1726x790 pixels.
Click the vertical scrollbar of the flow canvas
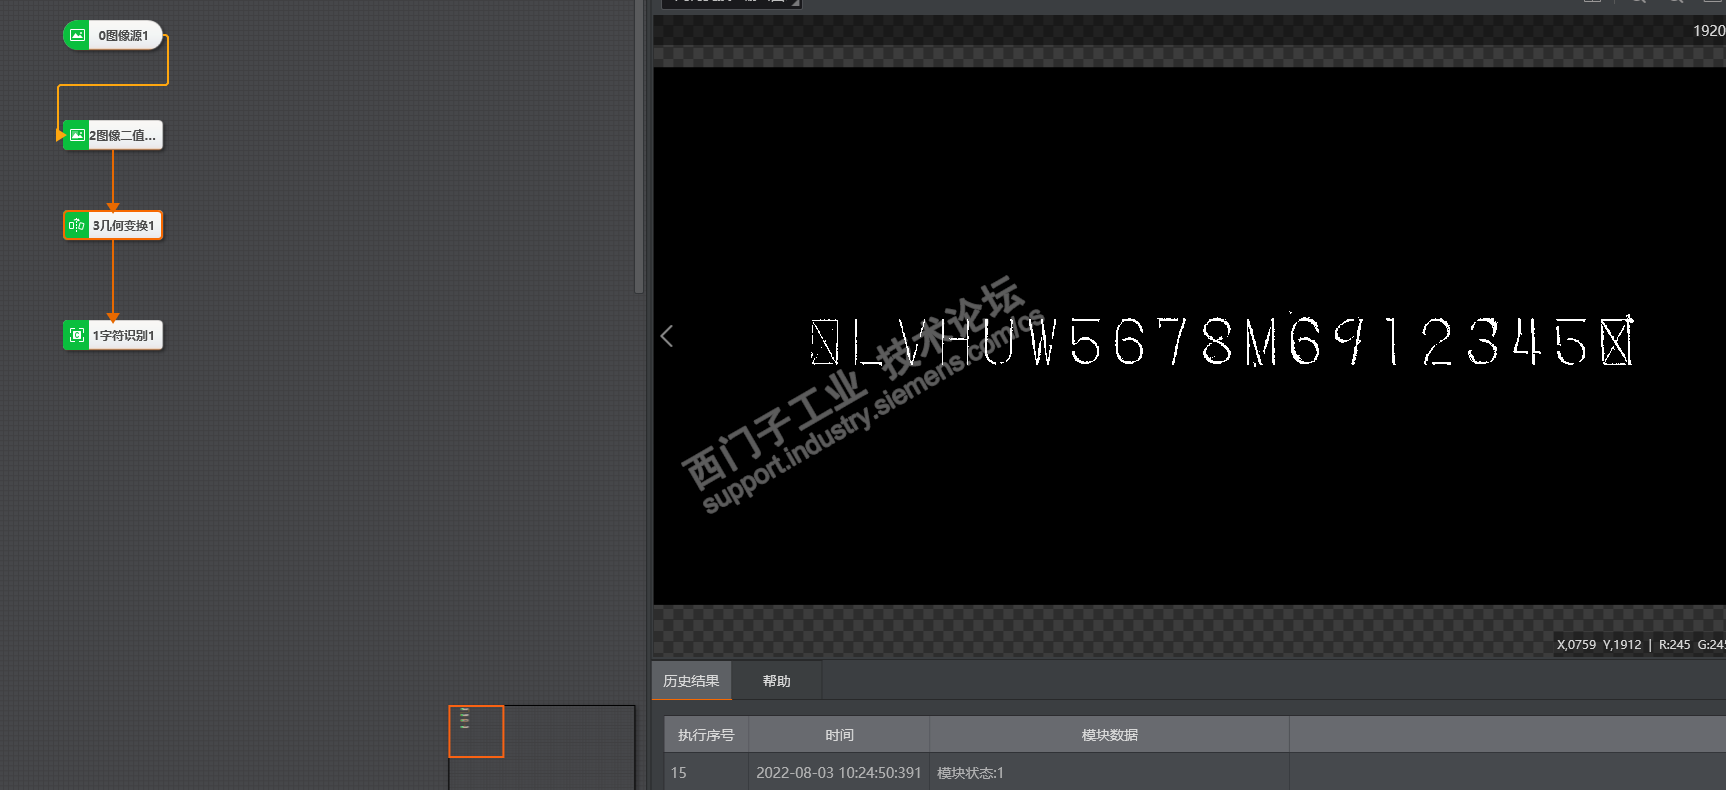tap(639, 146)
